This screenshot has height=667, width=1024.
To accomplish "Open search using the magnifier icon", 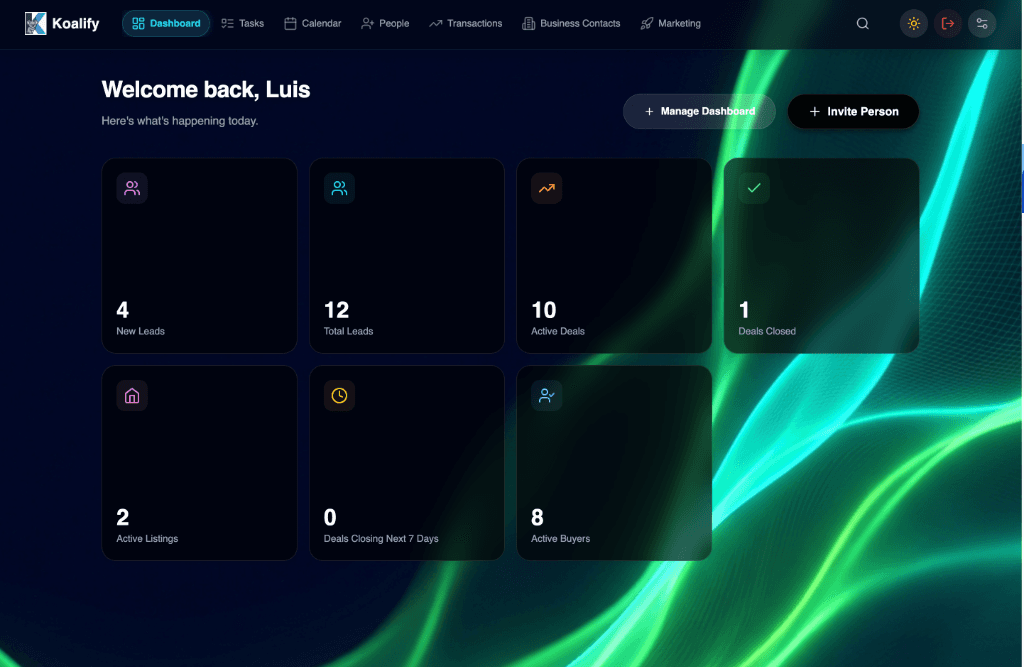I will pyautogui.click(x=862, y=23).
